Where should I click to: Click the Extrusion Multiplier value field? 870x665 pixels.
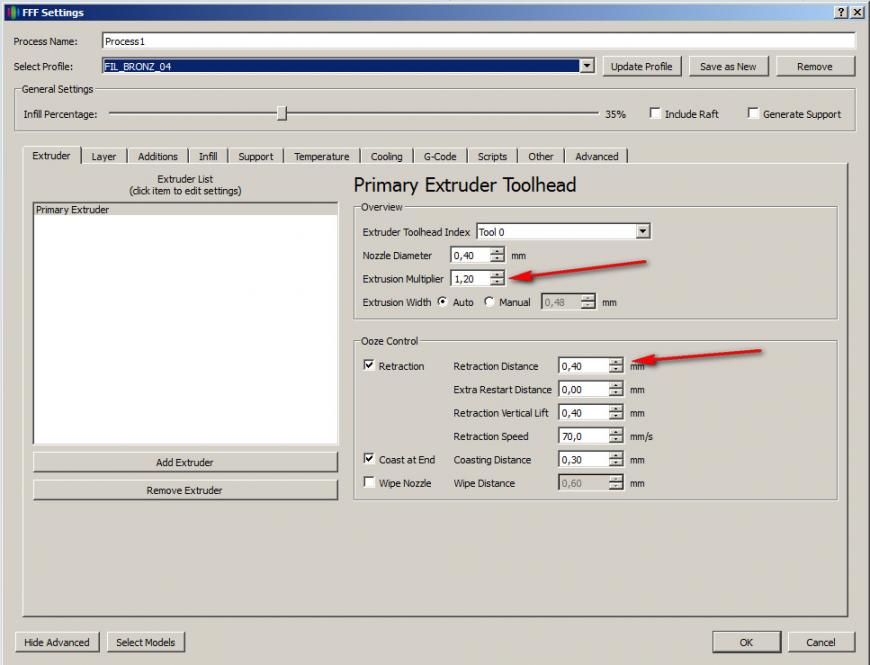(471, 278)
